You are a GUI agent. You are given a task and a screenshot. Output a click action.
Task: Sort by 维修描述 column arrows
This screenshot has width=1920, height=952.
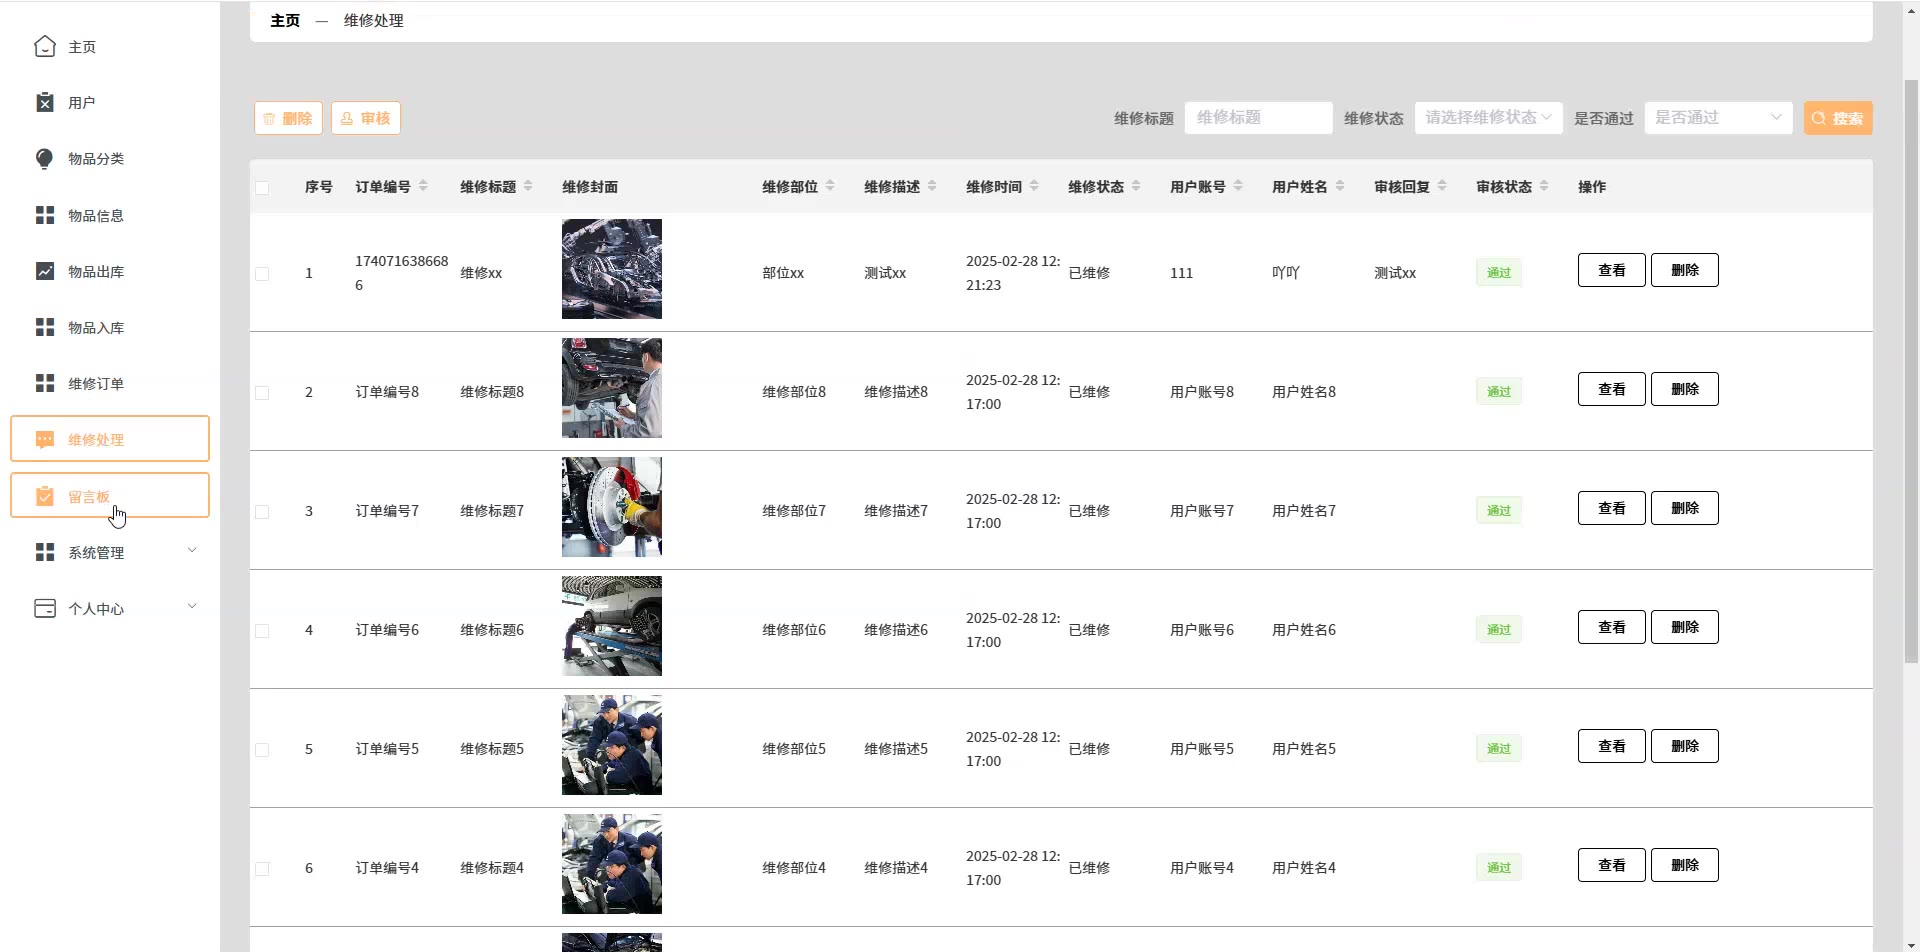pyautogui.click(x=932, y=186)
